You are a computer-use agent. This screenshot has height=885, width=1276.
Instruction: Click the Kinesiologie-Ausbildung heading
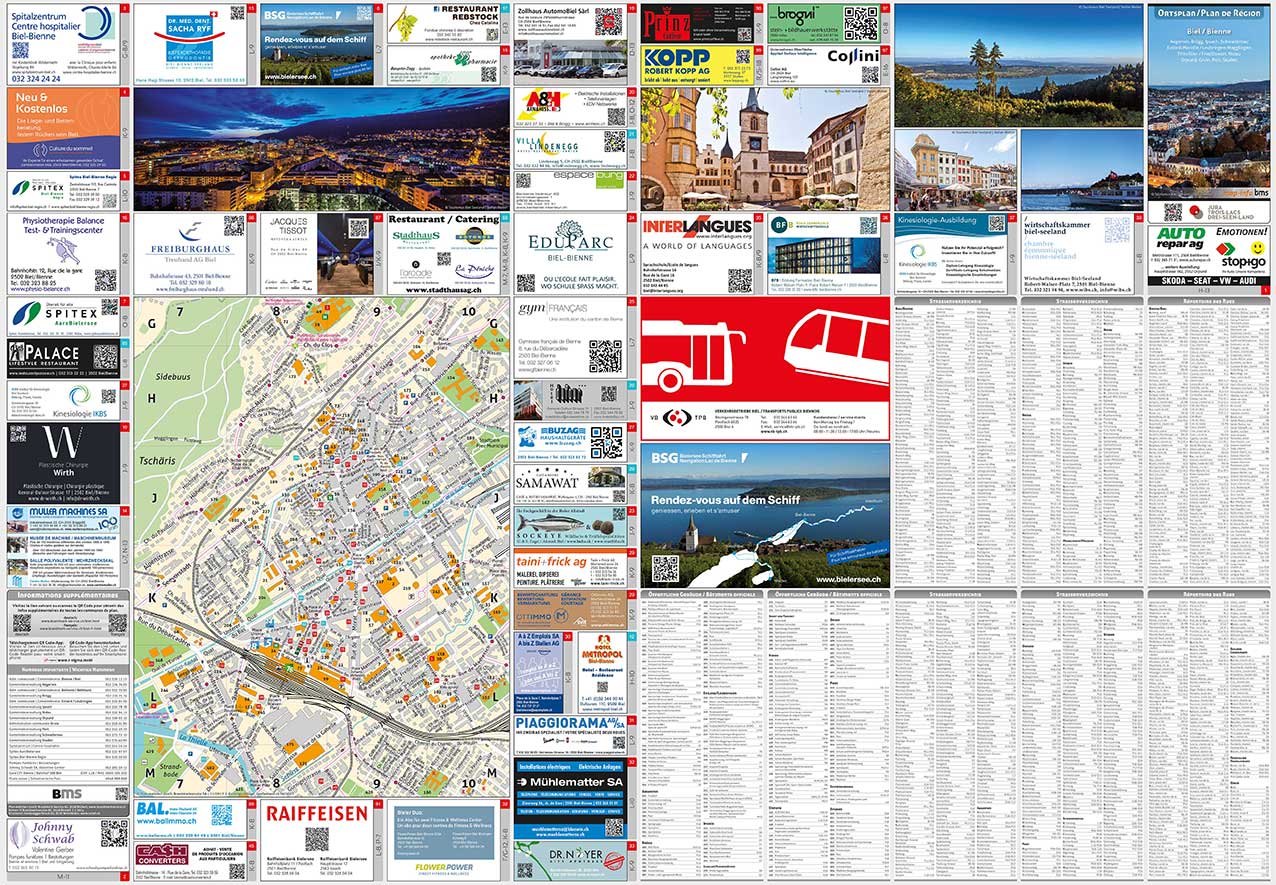pos(936,219)
